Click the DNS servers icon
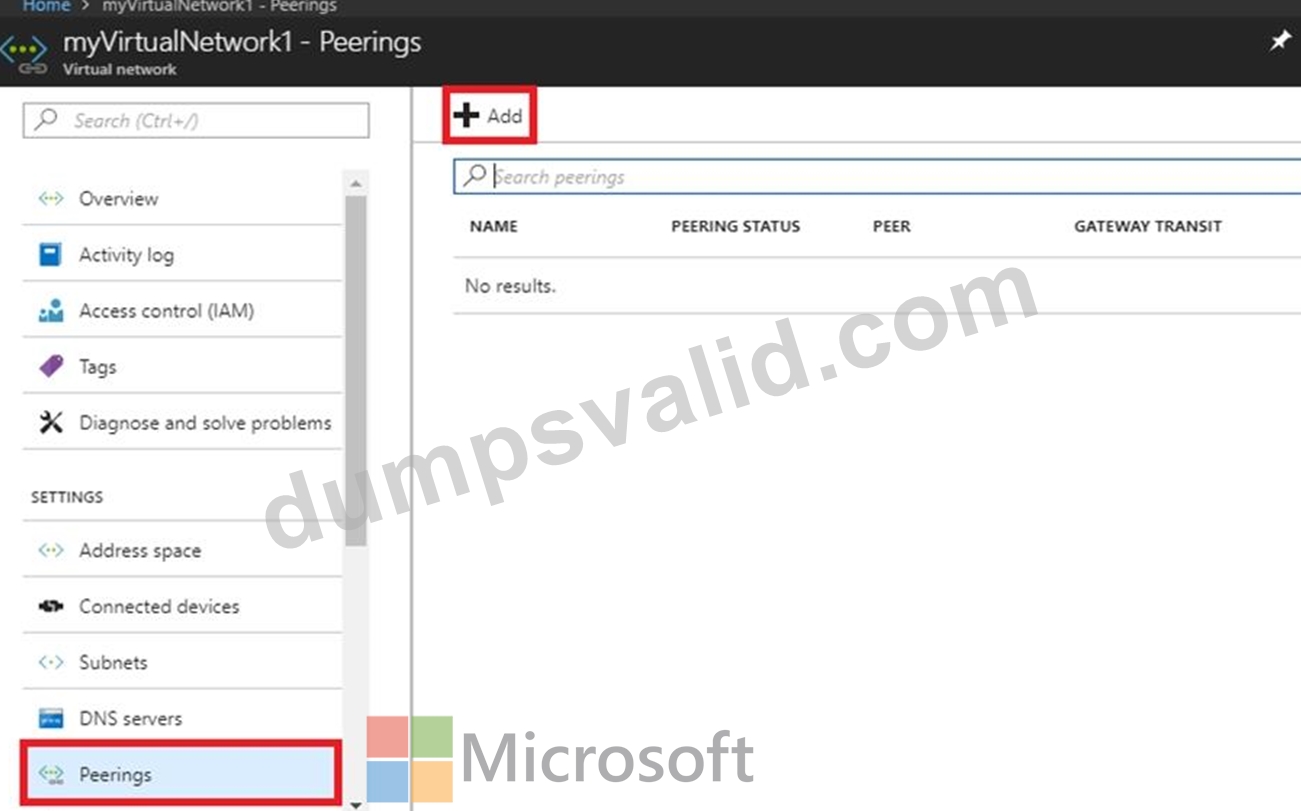 [x=50, y=718]
